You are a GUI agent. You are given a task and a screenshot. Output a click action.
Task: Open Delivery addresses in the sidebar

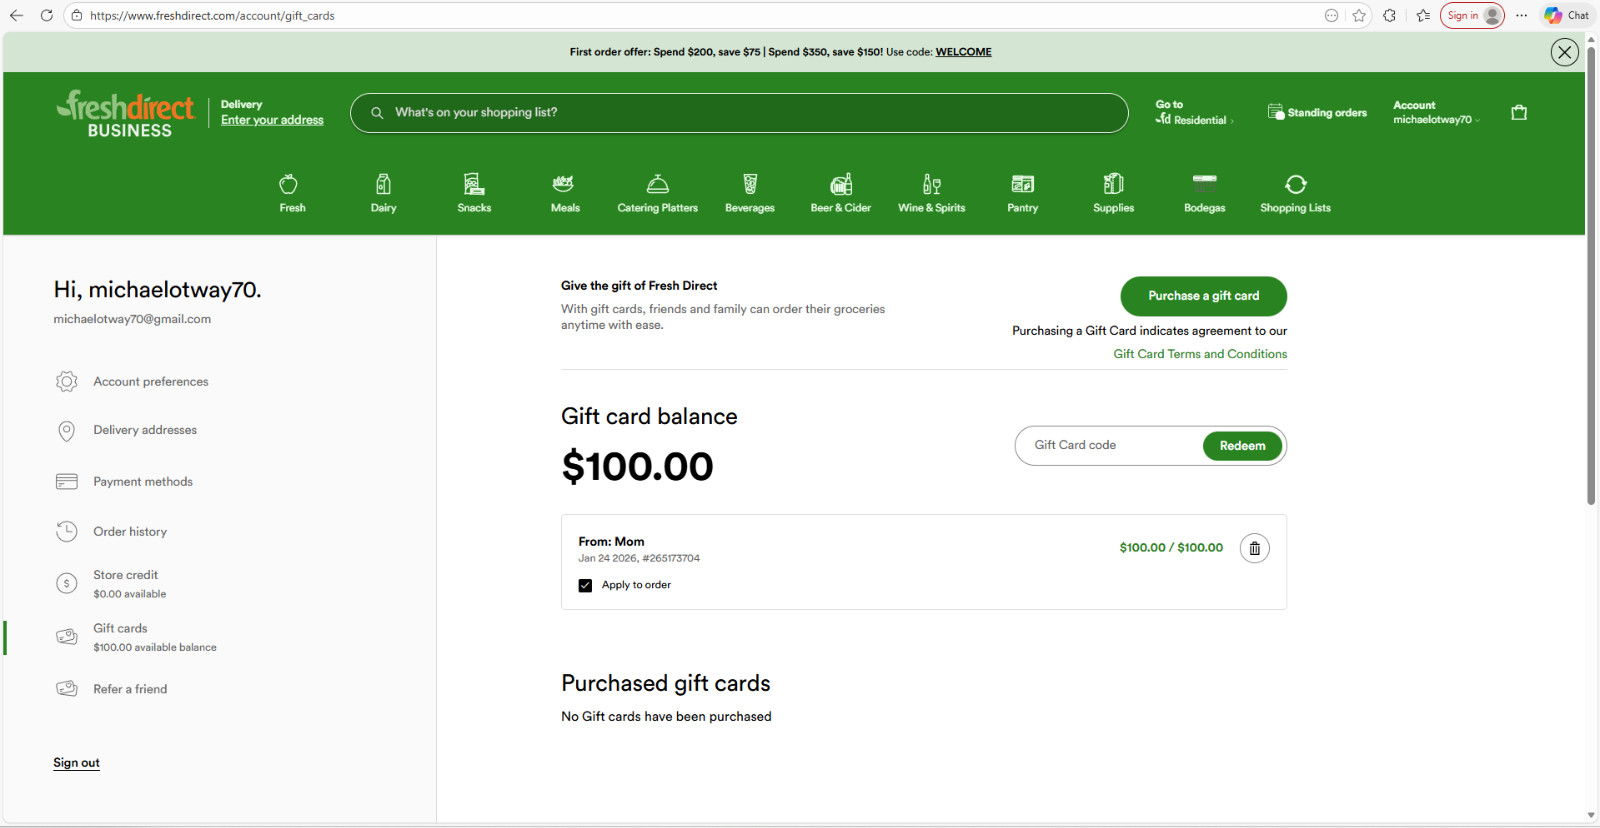click(x=145, y=430)
